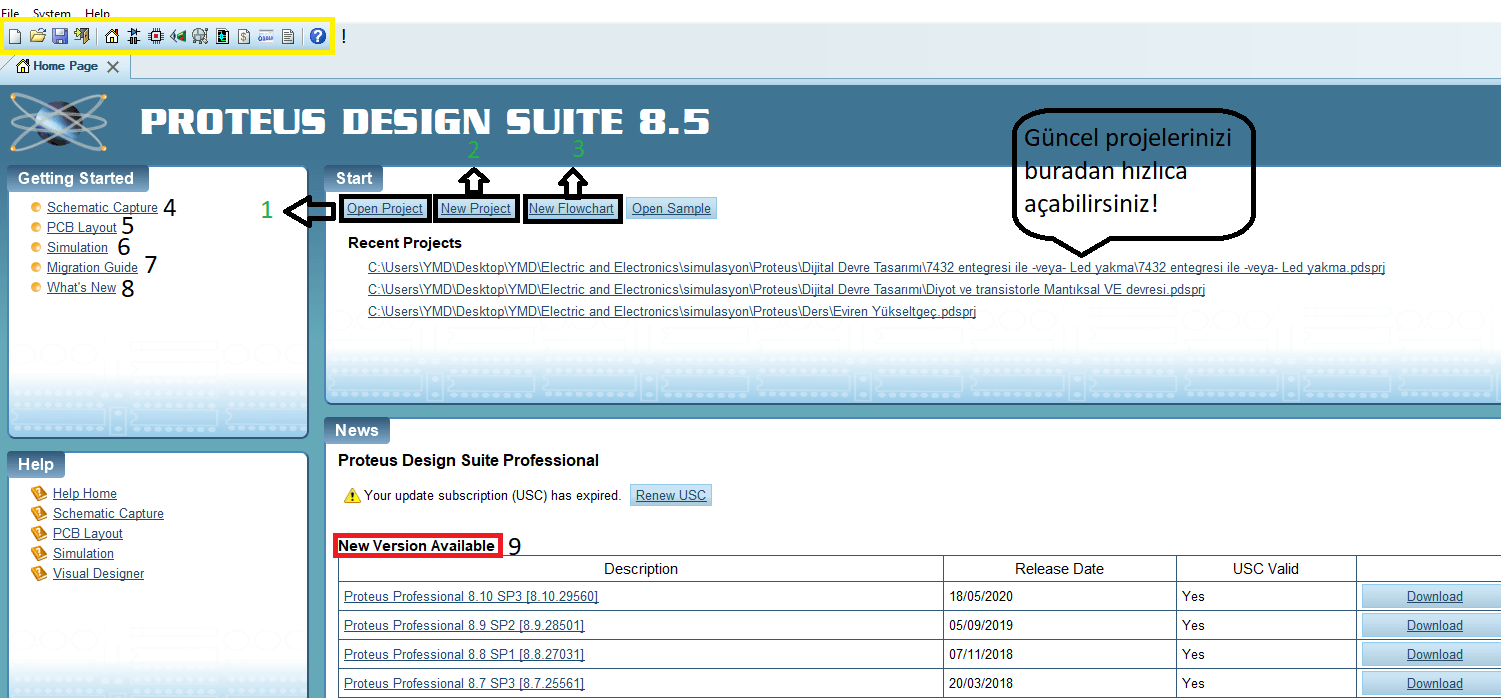Click the release date 05/09/2019
This screenshot has height=698, width=1501.
tap(981, 626)
